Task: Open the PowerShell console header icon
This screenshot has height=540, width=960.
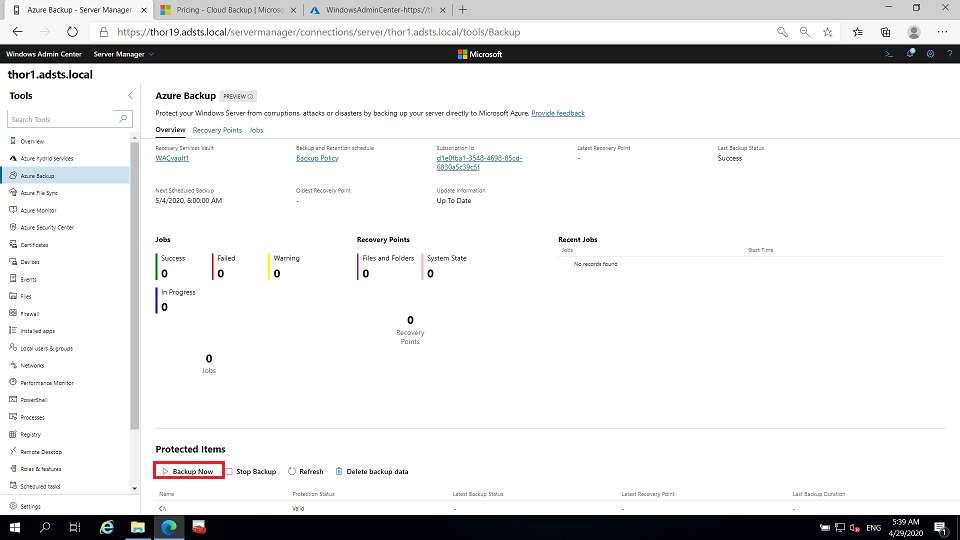Action: tap(889, 54)
